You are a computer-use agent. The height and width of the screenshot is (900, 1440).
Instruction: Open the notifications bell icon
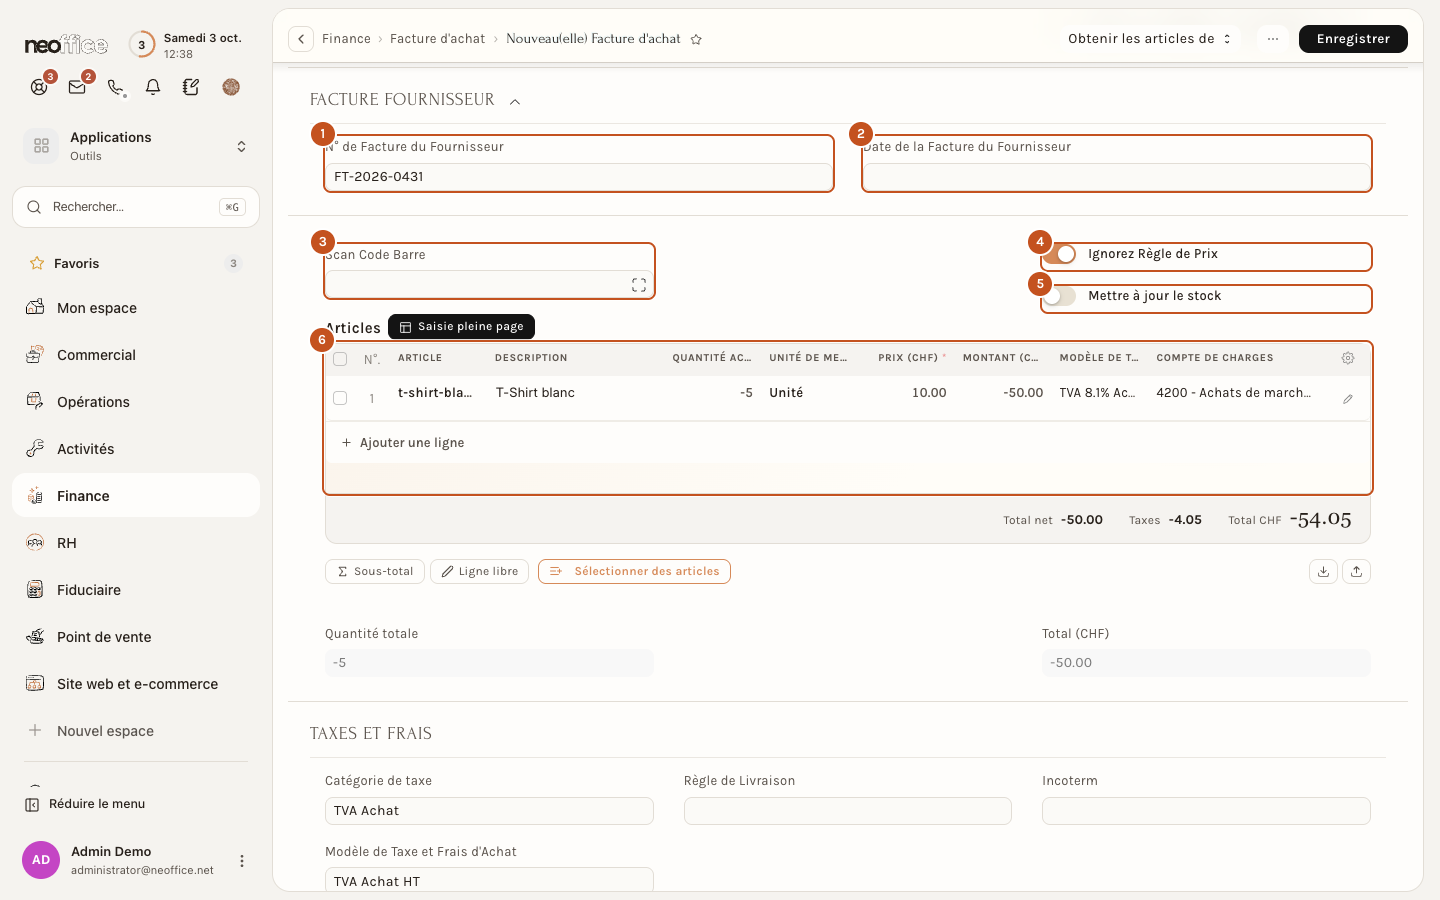(x=153, y=87)
